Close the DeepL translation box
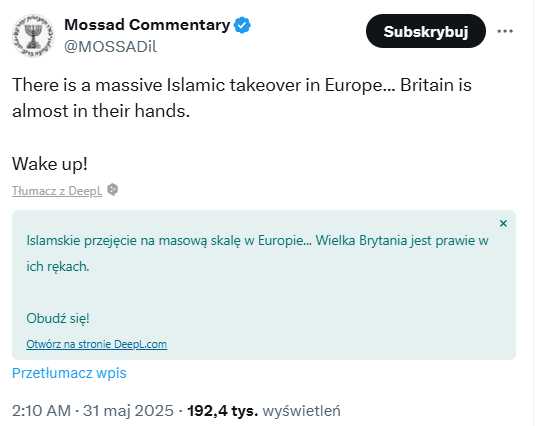 point(503,223)
